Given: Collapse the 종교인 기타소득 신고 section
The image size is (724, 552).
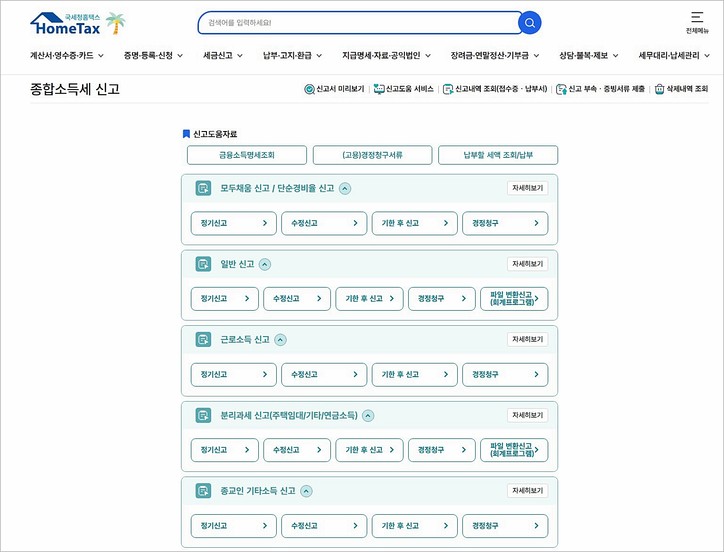Looking at the screenshot, I should pyautogui.click(x=306, y=491).
